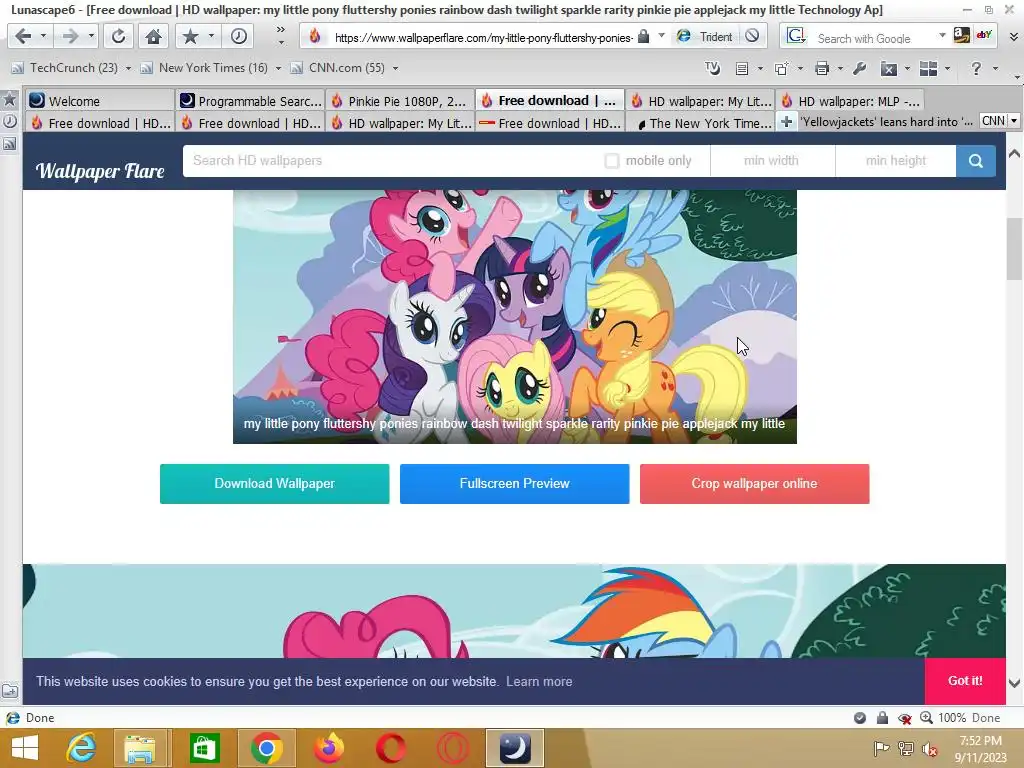Expand the TechCrunch (23) feed dropdown
Screen dimensions: 1024x768
[x=128, y=68]
